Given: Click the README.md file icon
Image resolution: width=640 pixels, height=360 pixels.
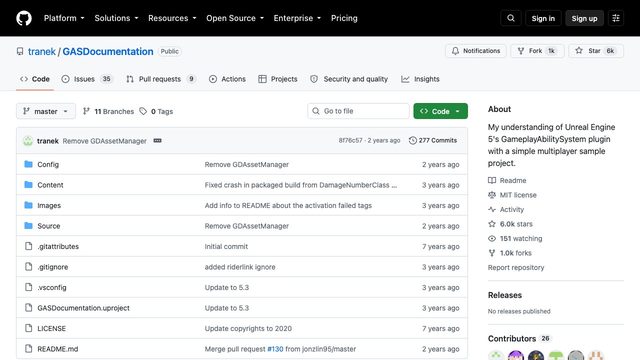Looking at the screenshot, I should [28, 349].
